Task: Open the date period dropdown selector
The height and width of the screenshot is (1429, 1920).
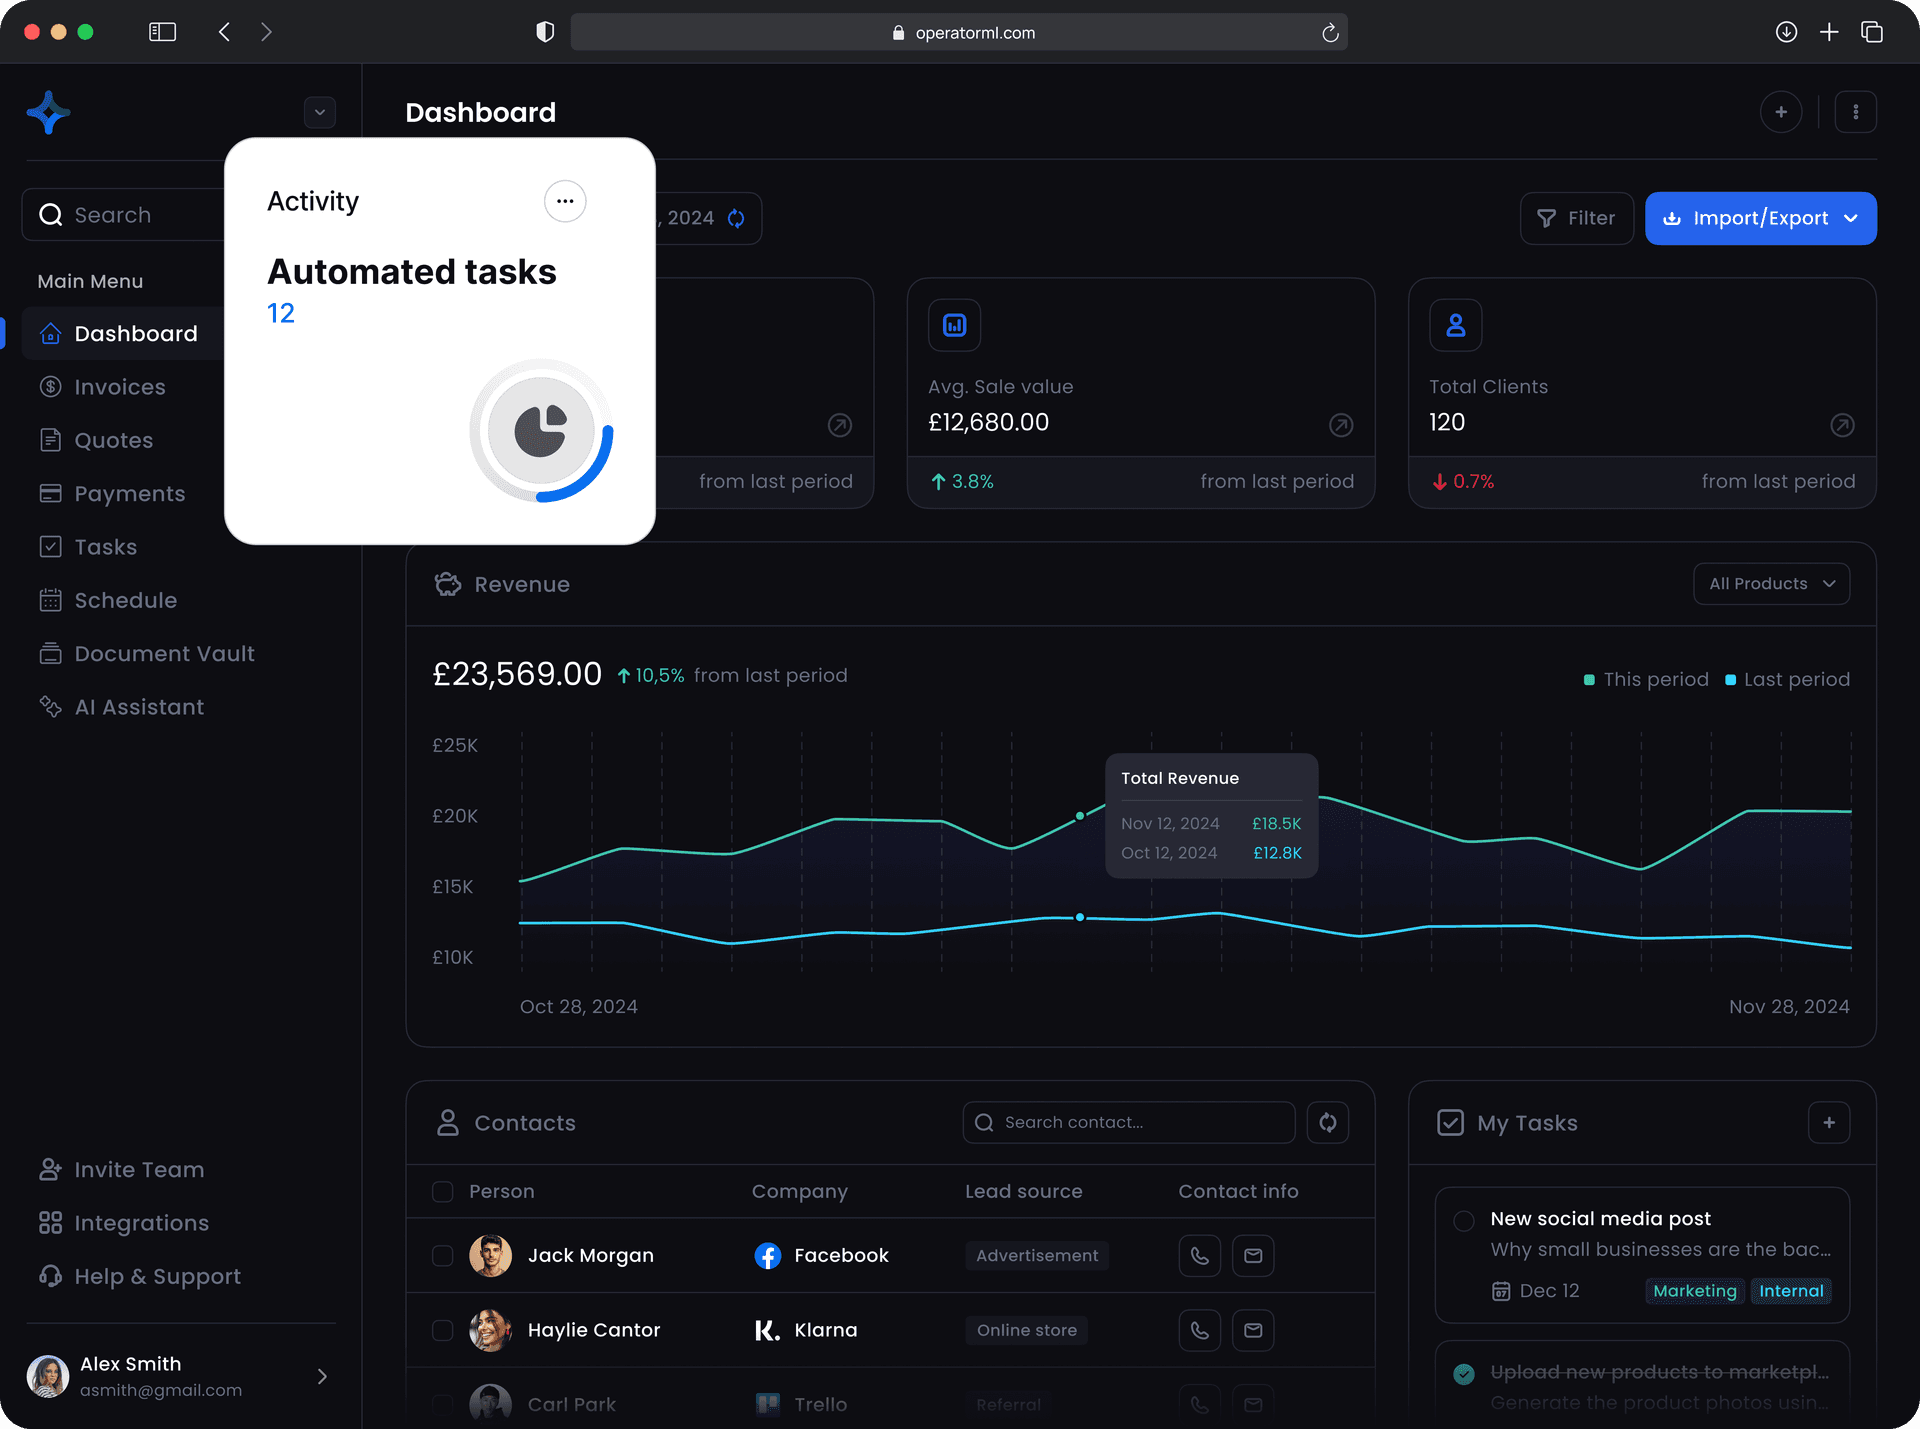Action: (x=689, y=218)
